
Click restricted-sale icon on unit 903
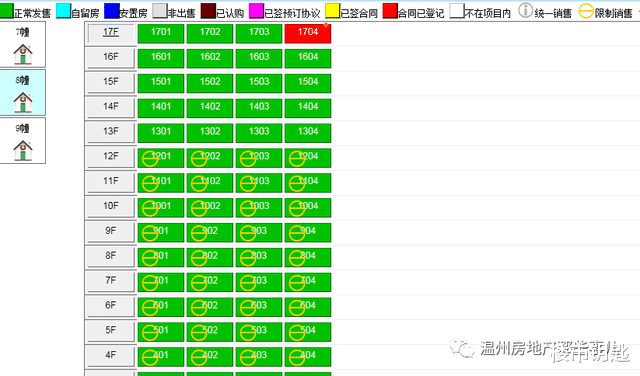coord(248,234)
